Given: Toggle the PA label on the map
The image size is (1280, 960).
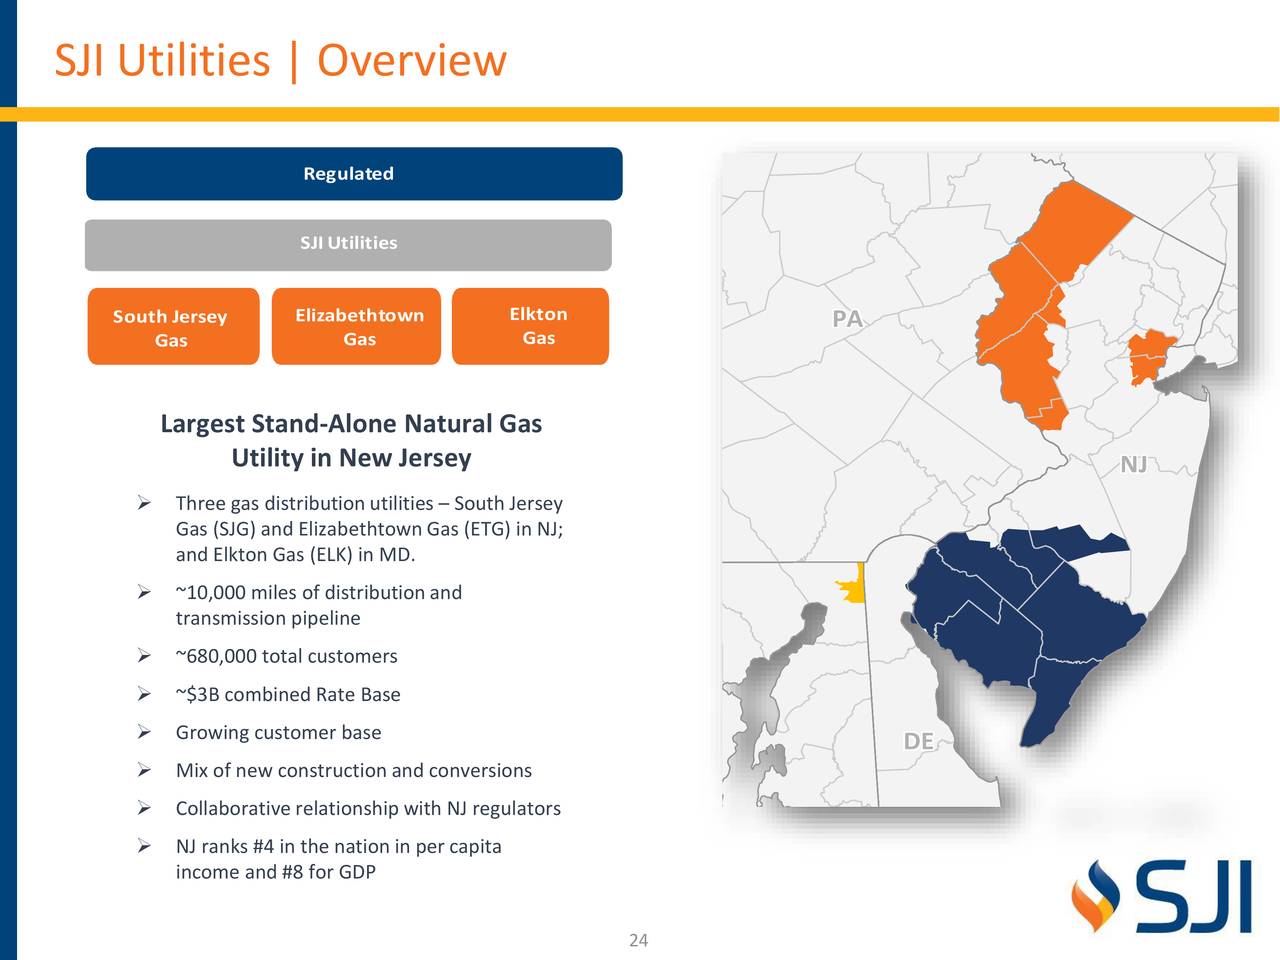Looking at the screenshot, I should [848, 319].
